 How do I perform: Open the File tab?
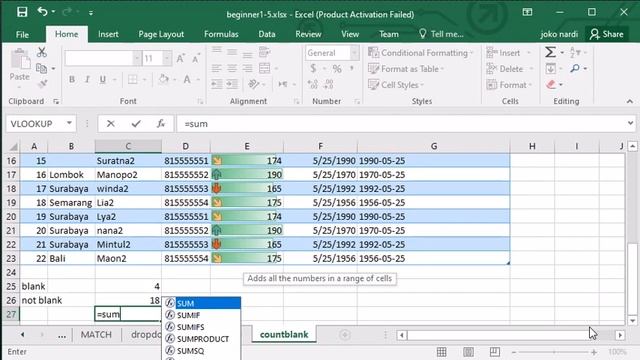[x=22, y=34]
